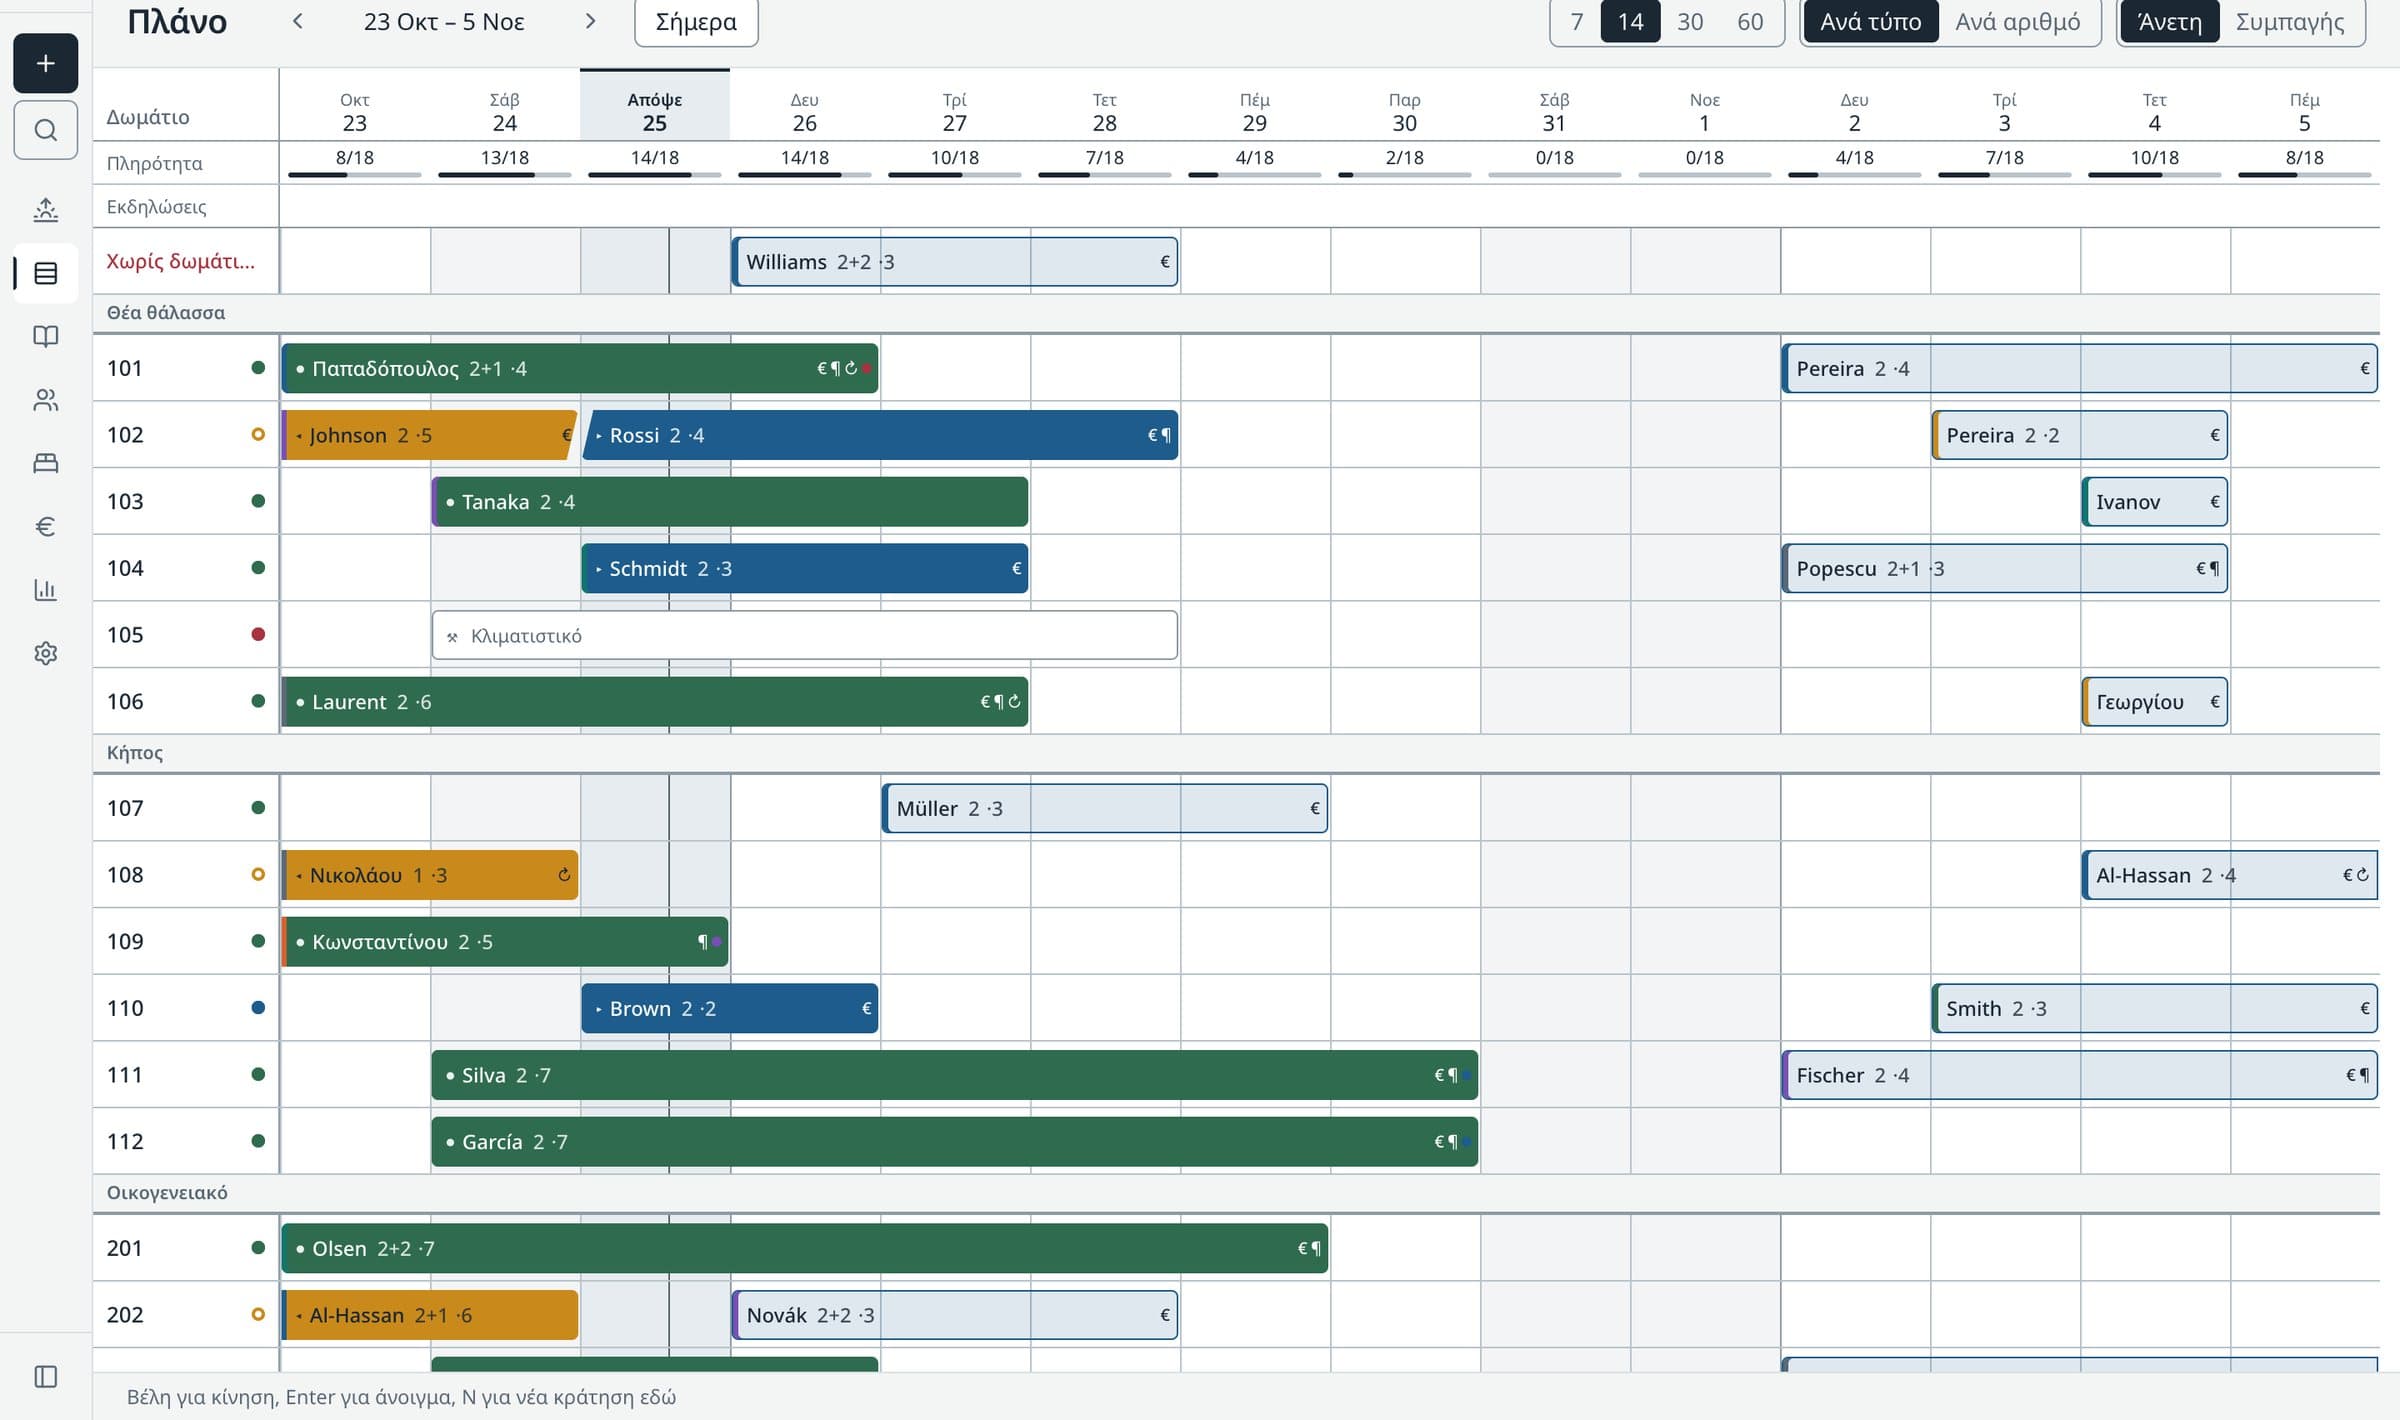The width and height of the screenshot is (2400, 1420).
Task: Select the Συμπαγής density option
Action: click(x=2290, y=22)
